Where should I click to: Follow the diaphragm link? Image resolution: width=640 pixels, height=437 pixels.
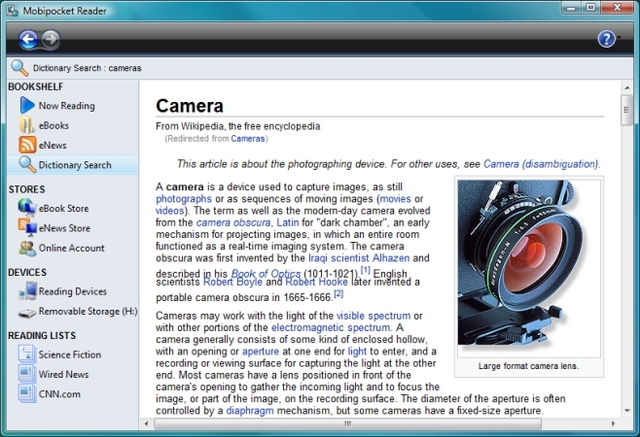point(250,410)
